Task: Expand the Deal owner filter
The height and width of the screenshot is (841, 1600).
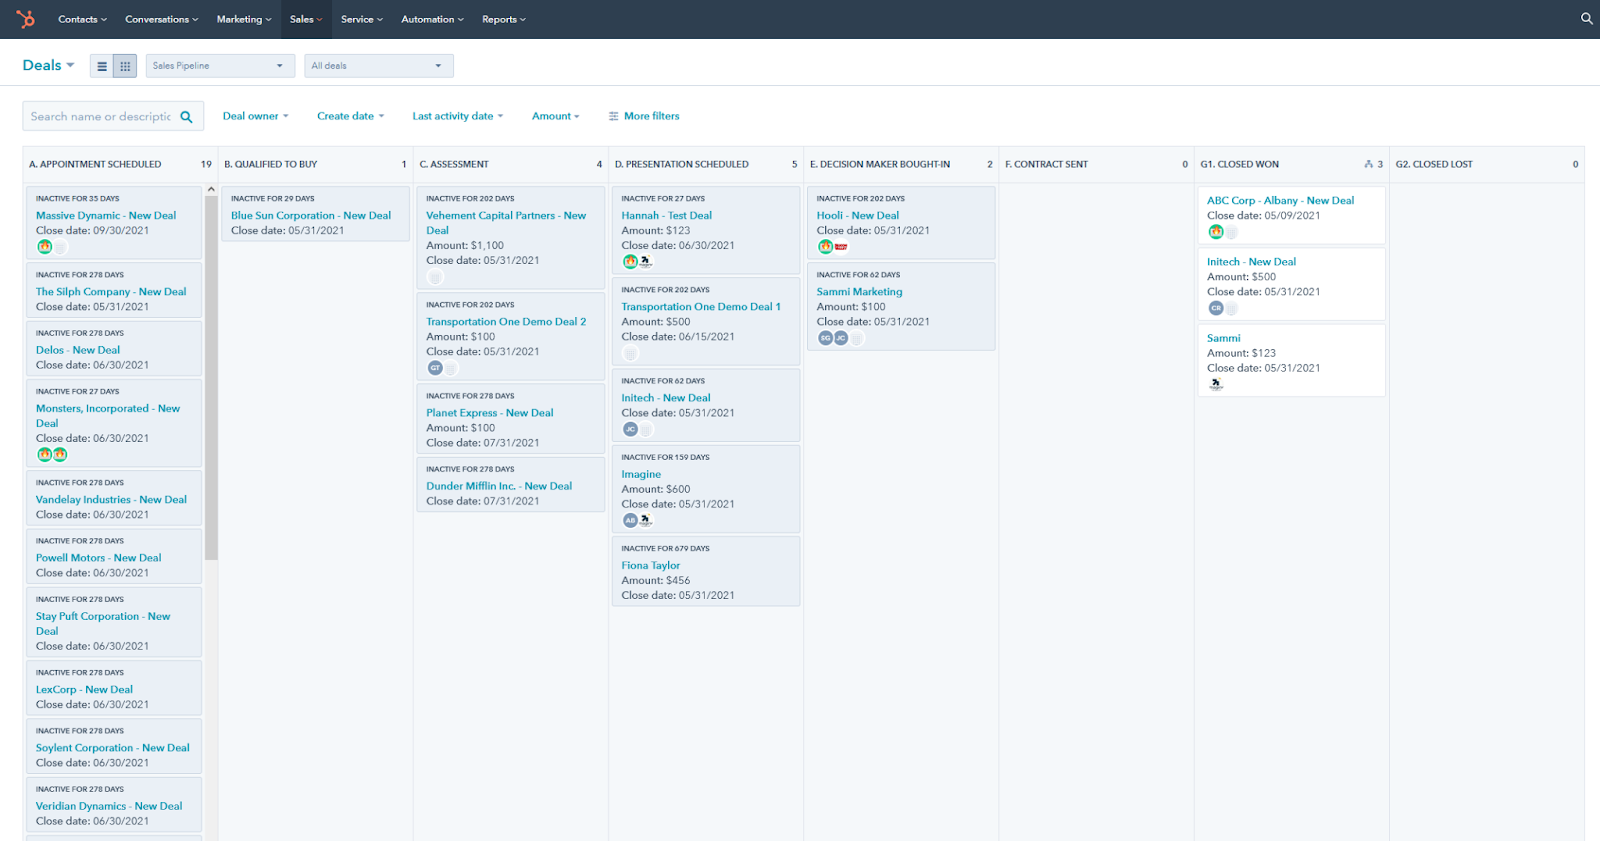Action: coord(256,116)
